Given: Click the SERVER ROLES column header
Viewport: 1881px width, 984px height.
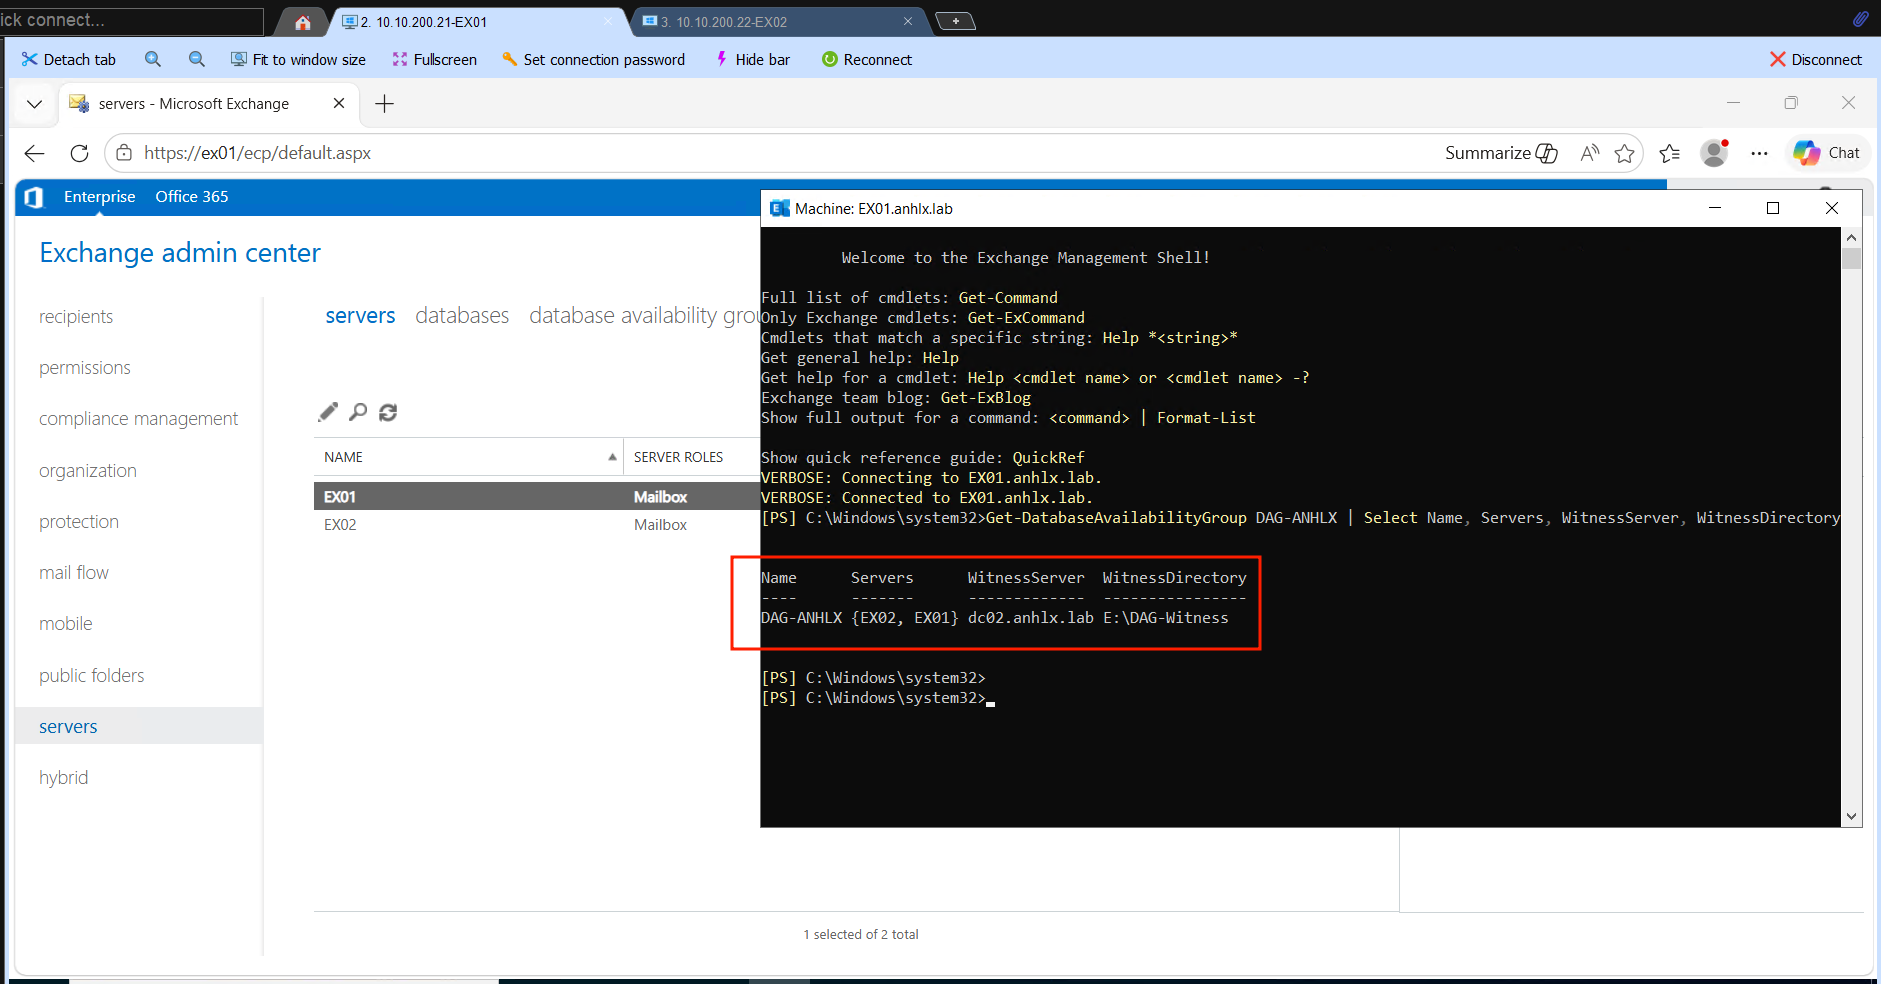Looking at the screenshot, I should click(x=678, y=457).
